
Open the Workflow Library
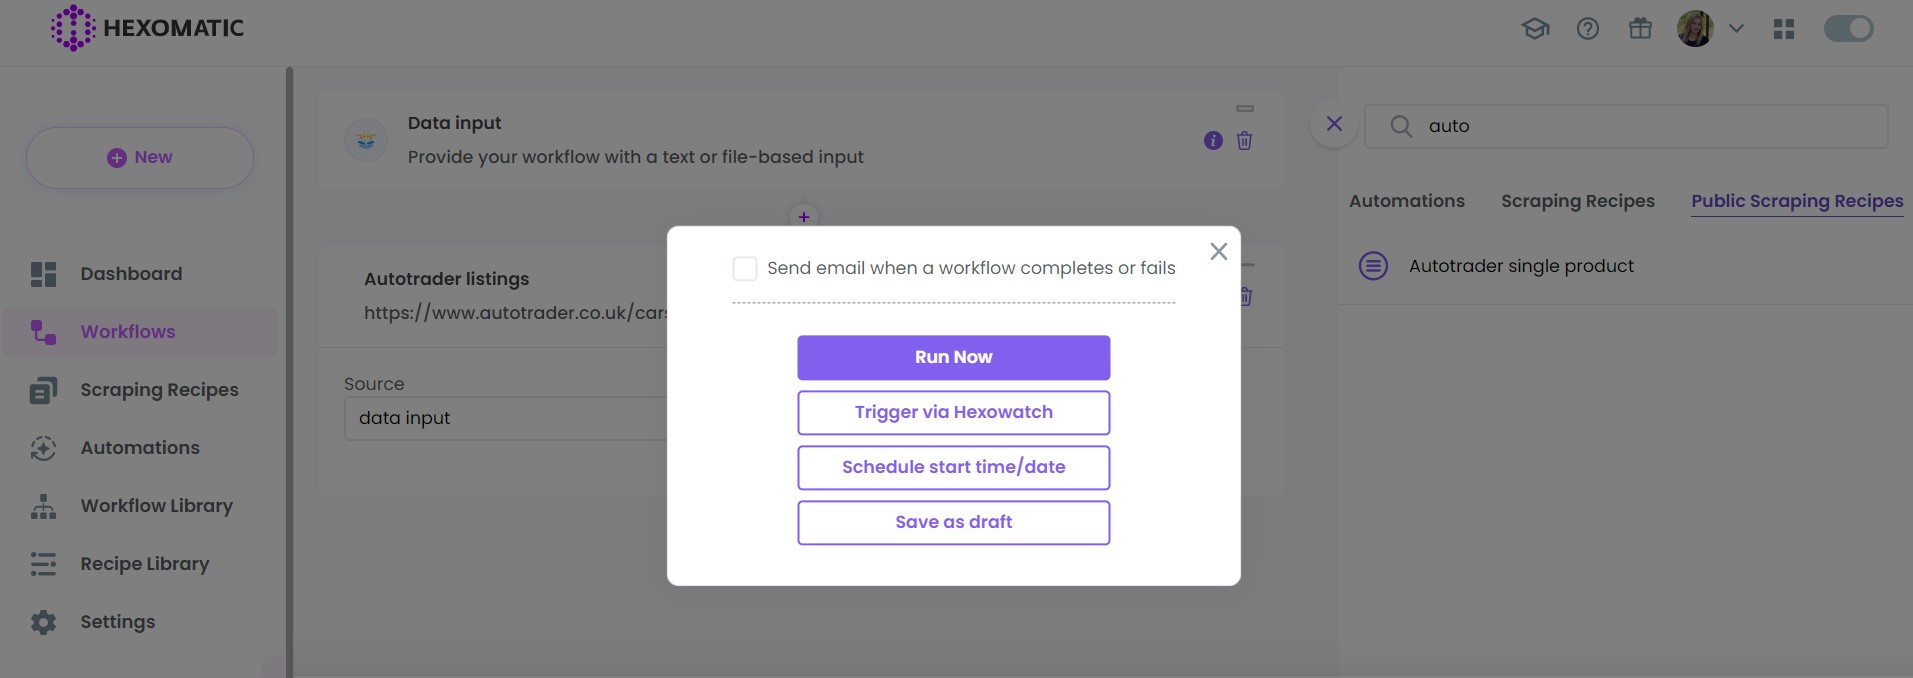[156, 505]
